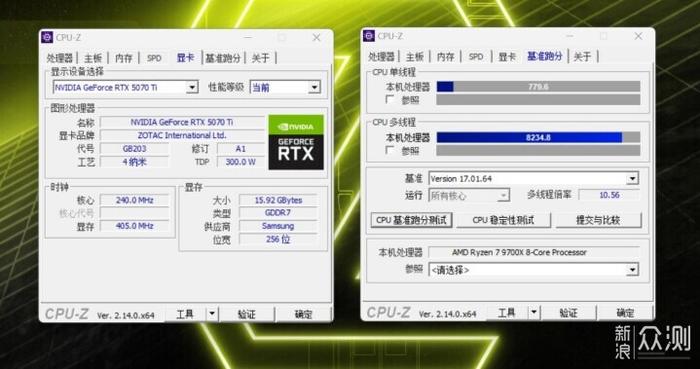The image size is (700, 369).
Task: Minimize the left CPU-Z window
Action: (x=248, y=37)
